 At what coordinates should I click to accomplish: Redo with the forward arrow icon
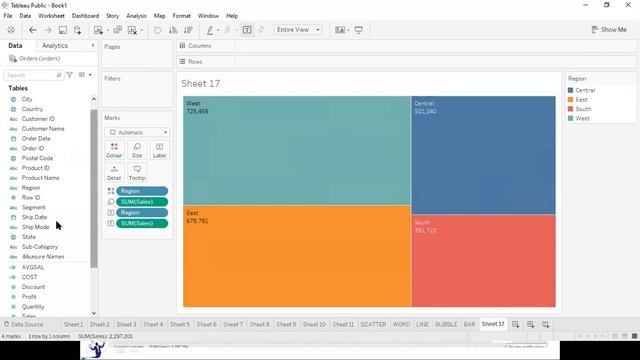pyautogui.click(x=47, y=30)
